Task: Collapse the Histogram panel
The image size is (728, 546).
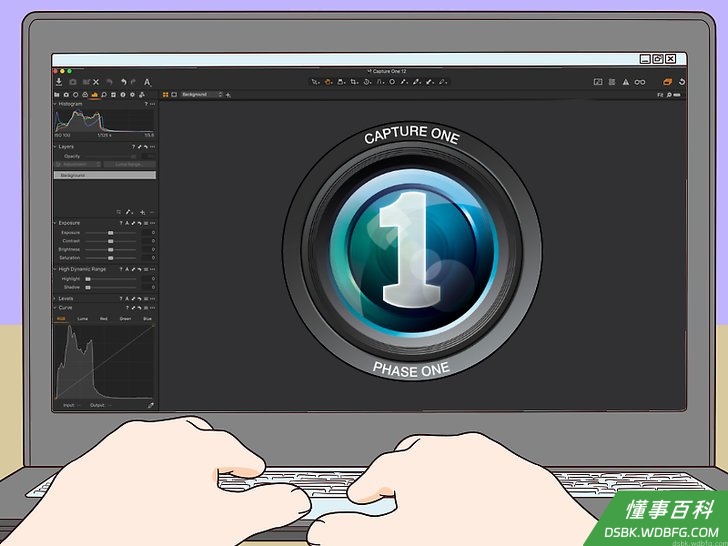Action: coord(55,104)
